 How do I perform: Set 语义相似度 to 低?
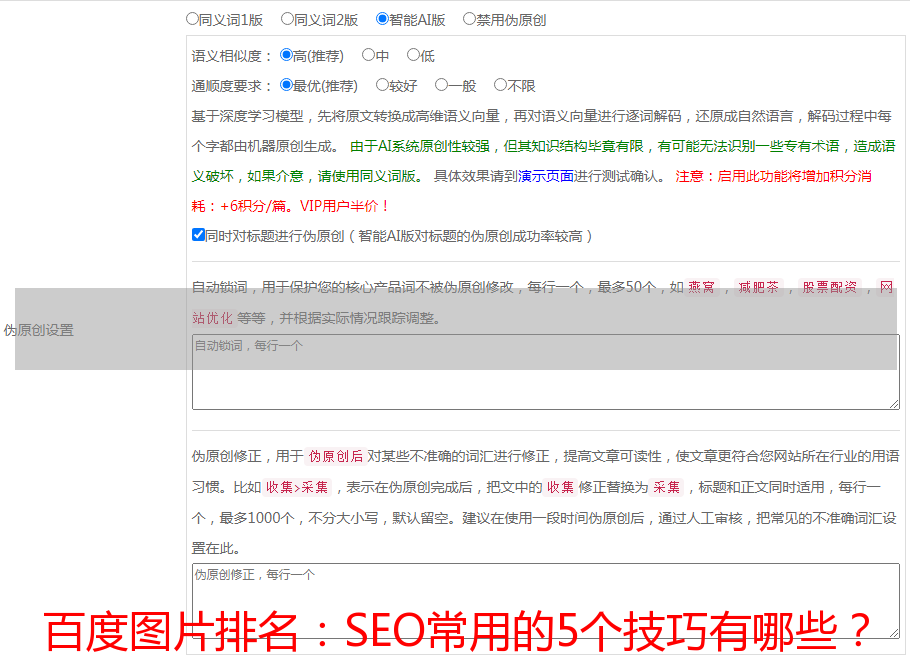413,55
